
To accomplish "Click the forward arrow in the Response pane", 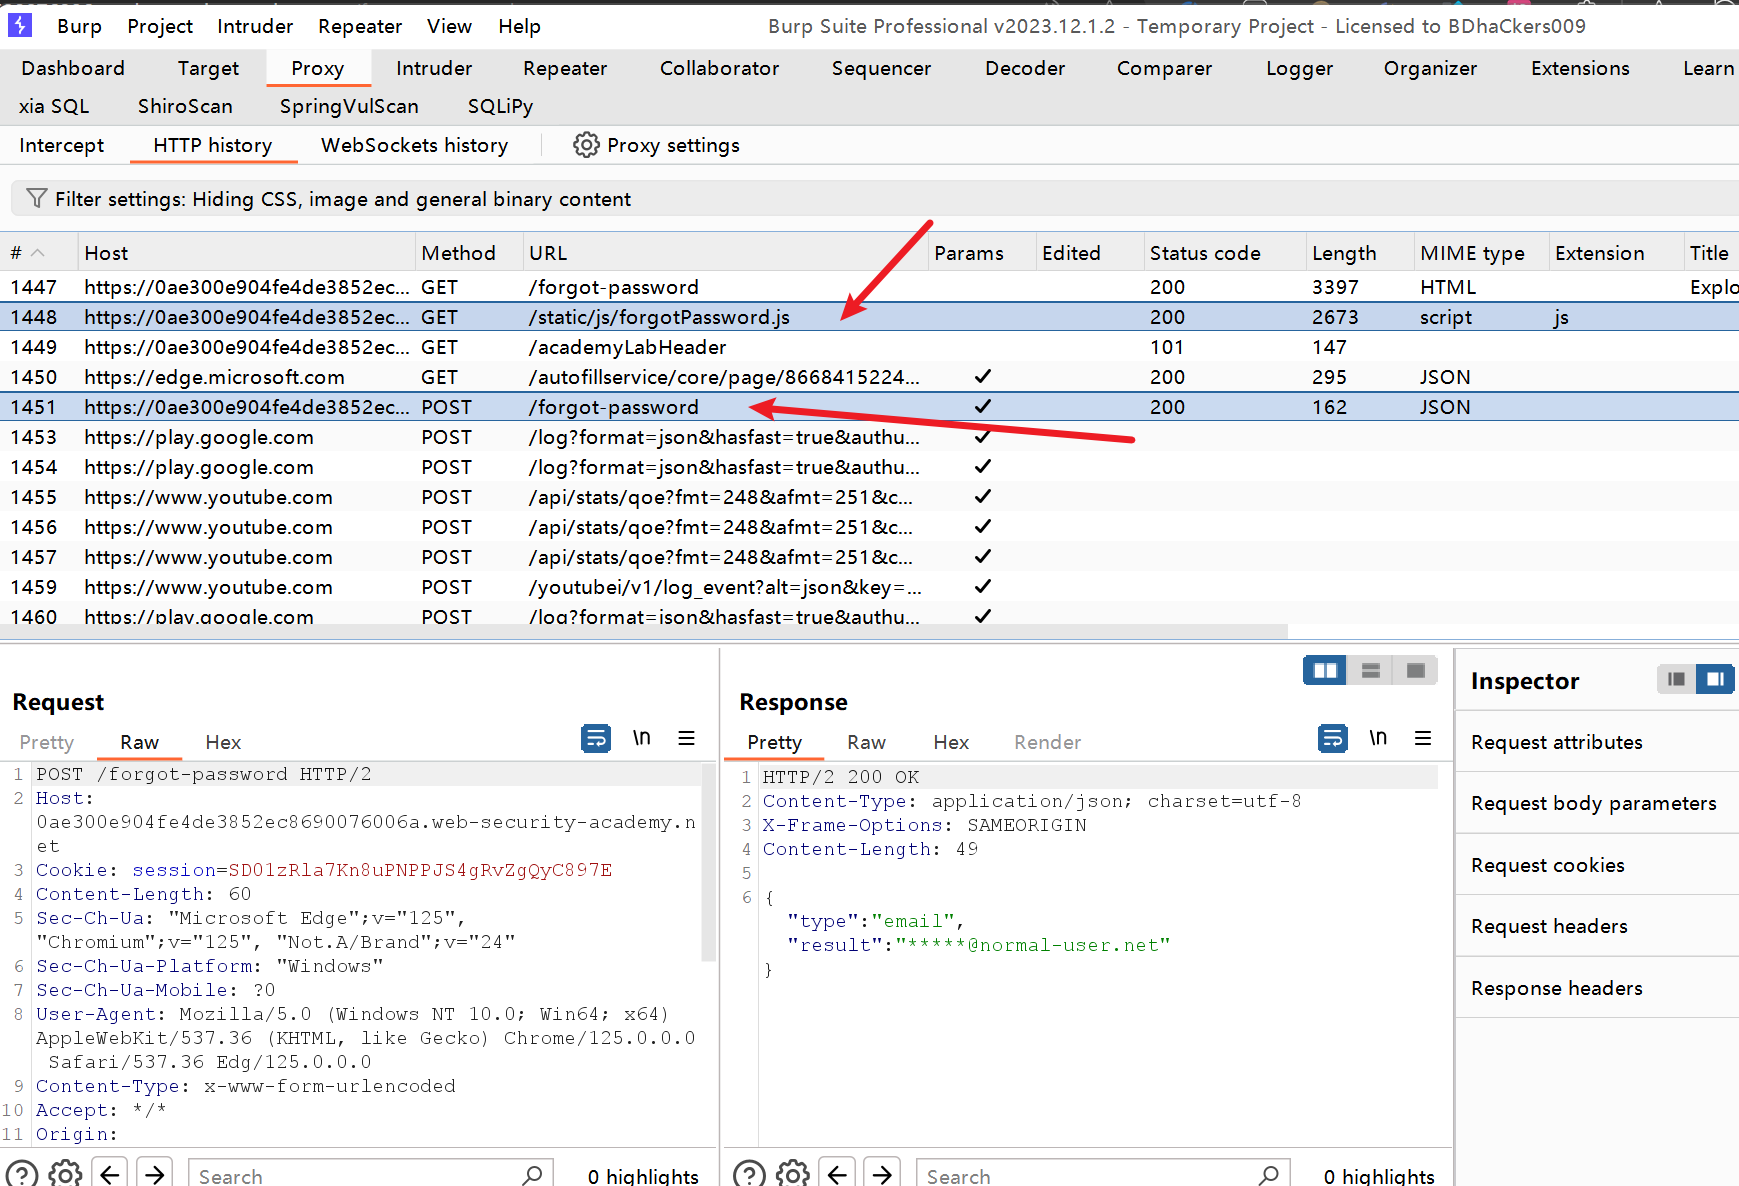I will point(881,1172).
